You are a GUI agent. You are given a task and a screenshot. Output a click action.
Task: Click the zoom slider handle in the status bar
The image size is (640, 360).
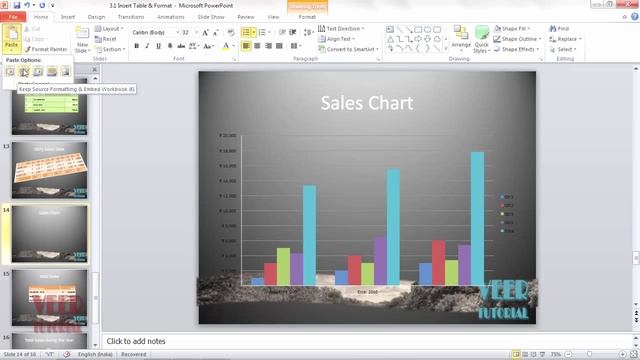click(589, 354)
